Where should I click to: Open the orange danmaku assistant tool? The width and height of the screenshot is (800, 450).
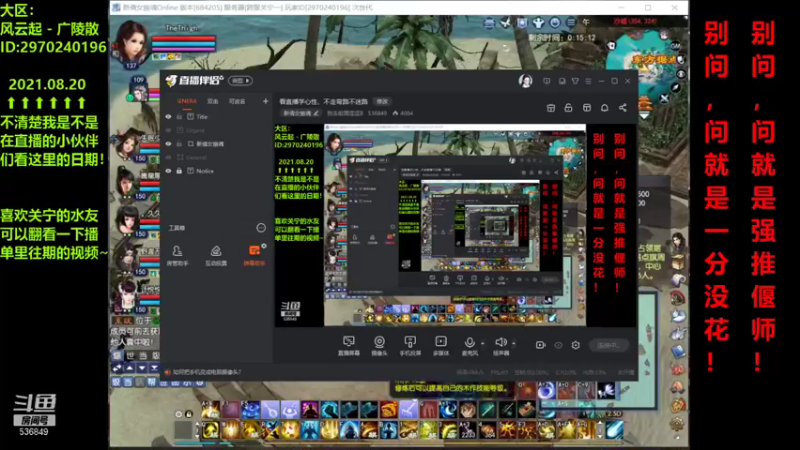click(x=254, y=256)
